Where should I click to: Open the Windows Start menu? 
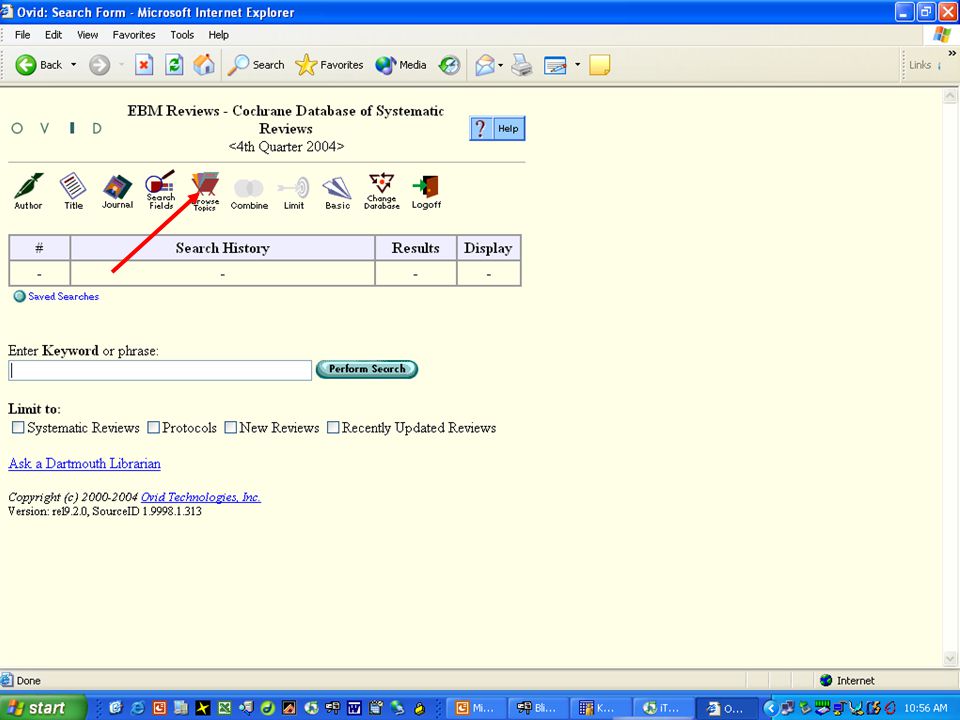point(43,708)
